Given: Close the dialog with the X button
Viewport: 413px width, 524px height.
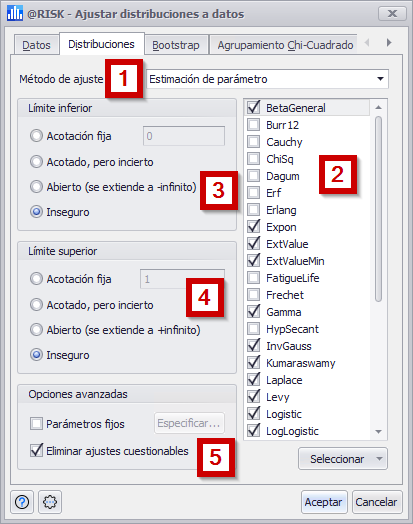Looking at the screenshot, I should 392,13.
